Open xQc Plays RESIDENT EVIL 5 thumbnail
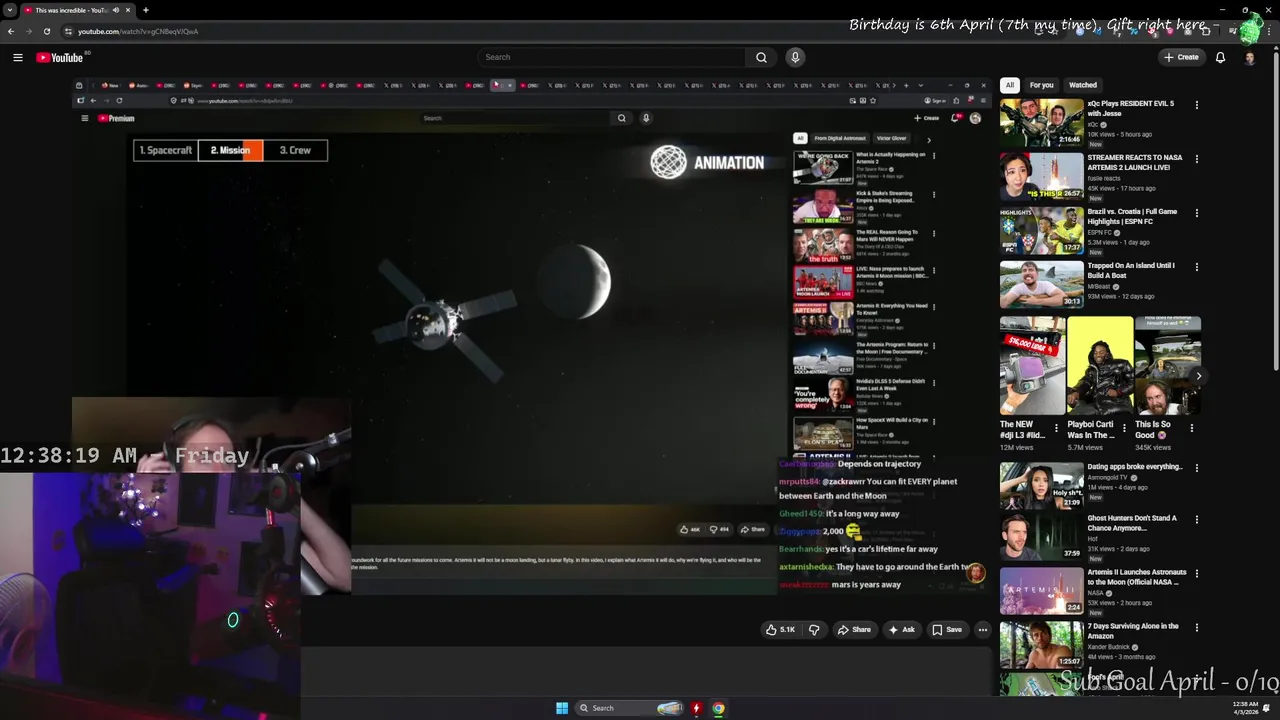 [x=1041, y=122]
